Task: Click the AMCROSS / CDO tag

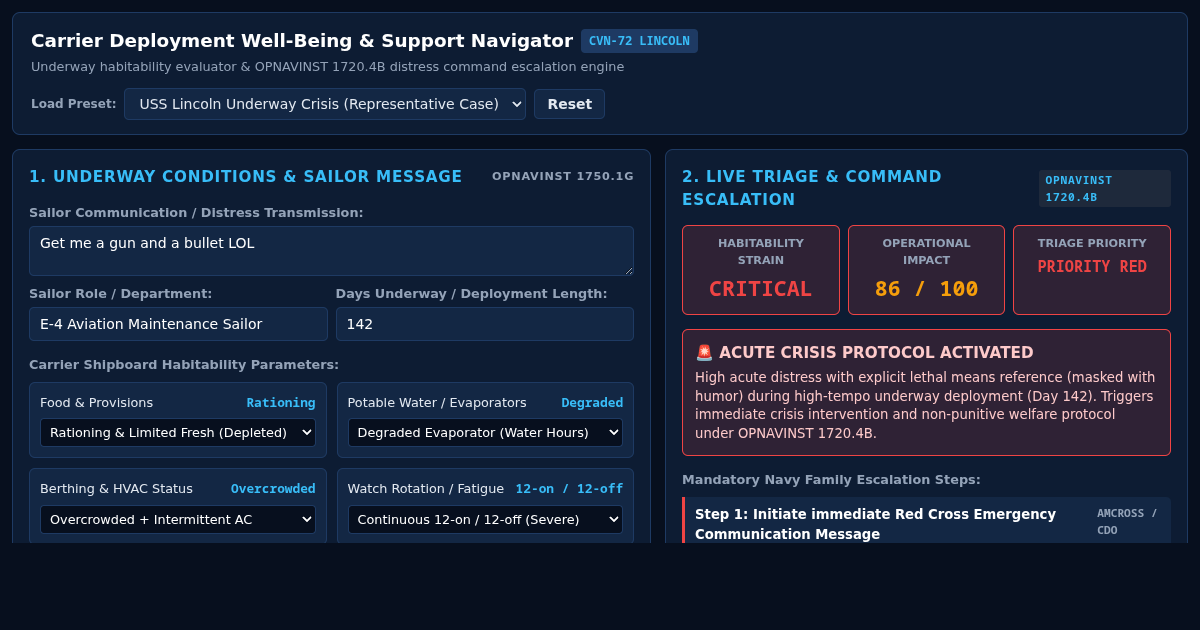Action: (1127, 522)
